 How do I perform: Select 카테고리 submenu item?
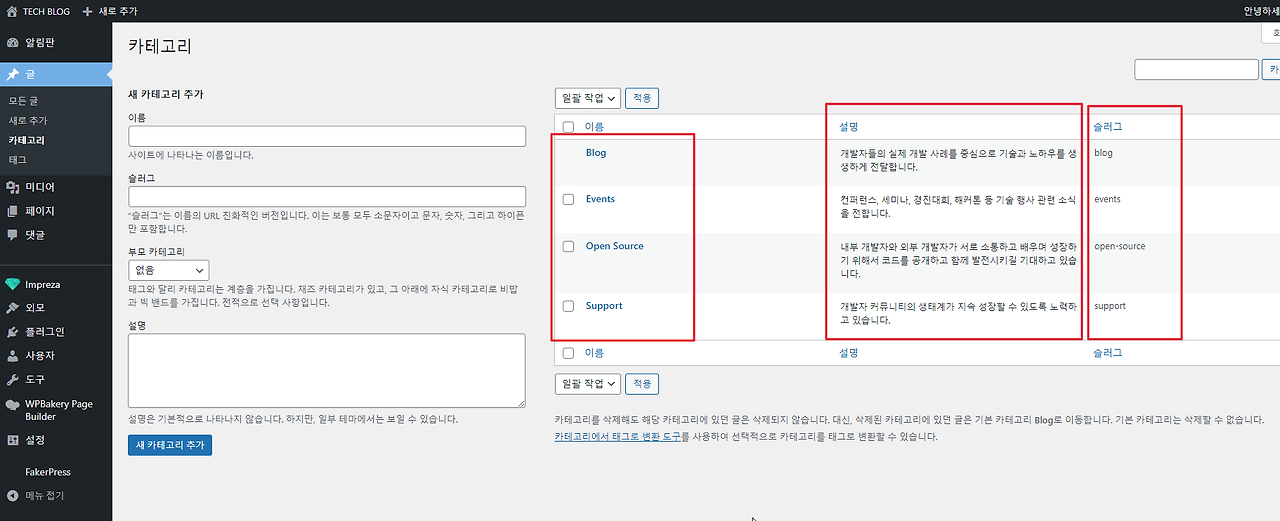tap(26, 140)
